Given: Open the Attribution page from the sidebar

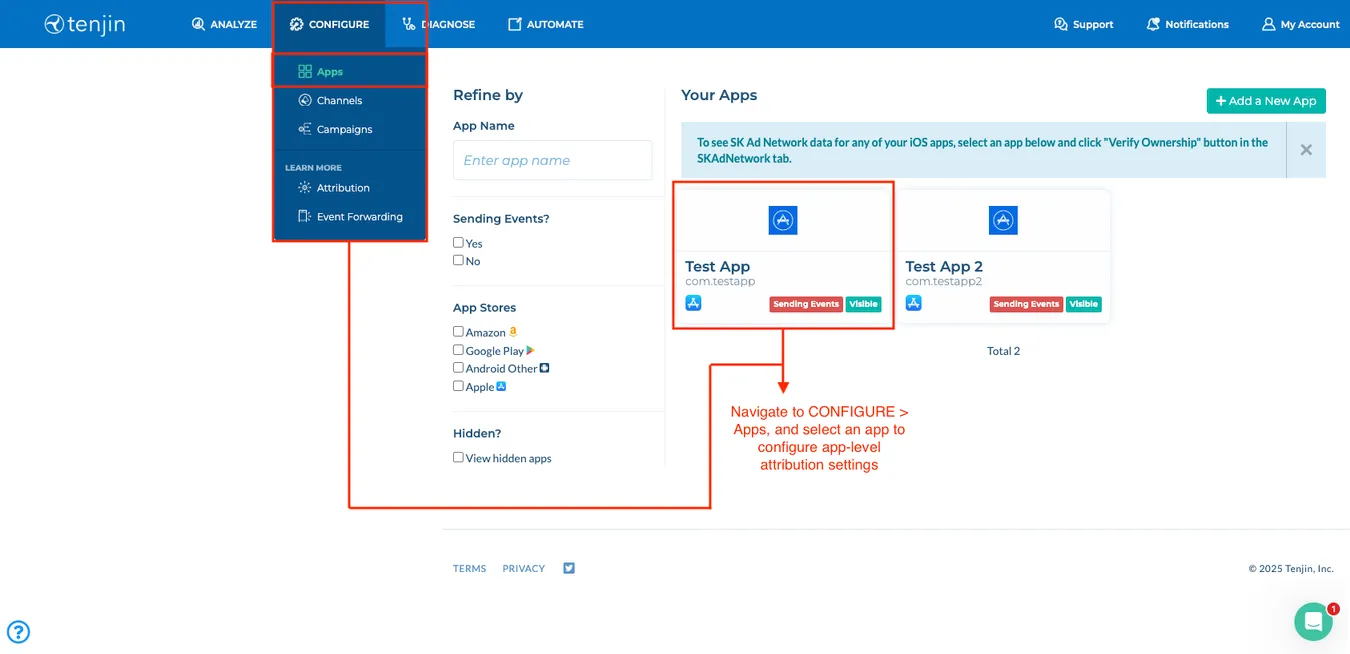Looking at the screenshot, I should [x=341, y=187].
